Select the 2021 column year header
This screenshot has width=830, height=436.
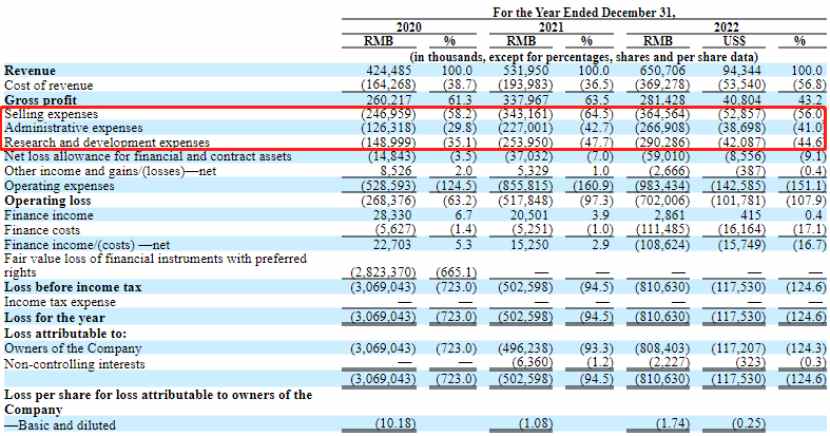(x=551, y=27)
